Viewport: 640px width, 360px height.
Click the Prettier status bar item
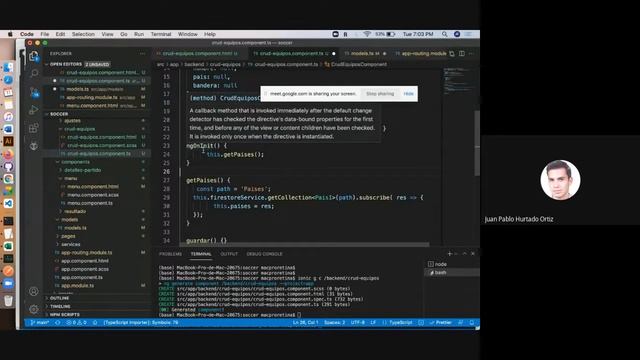pyautogui.click(x=440, y=322)
